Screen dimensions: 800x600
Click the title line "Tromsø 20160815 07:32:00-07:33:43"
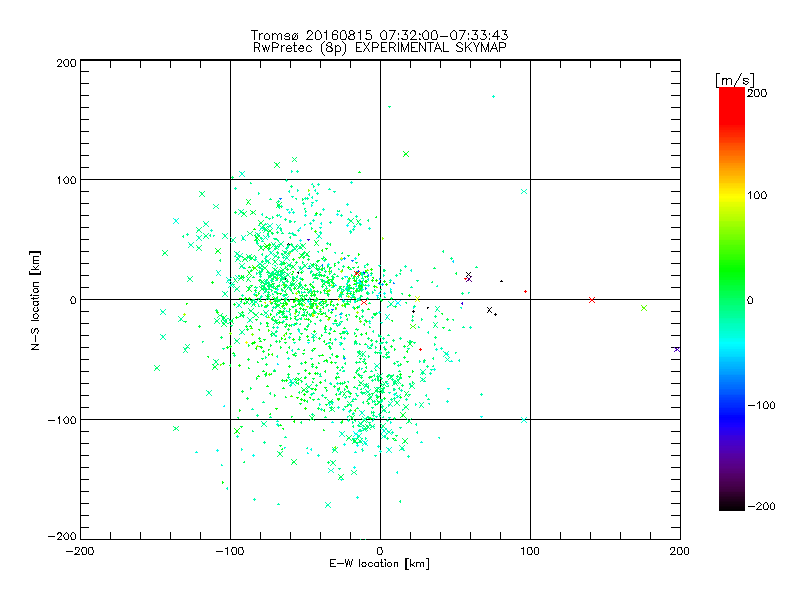coord(379,35)
